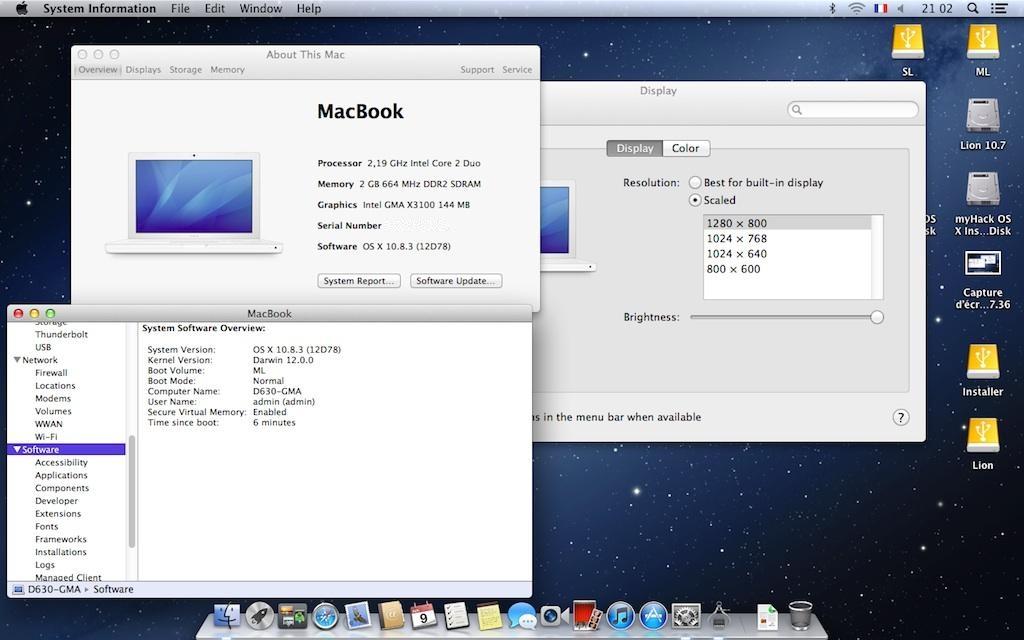The width and height of the screenshot is (1024, 640).
Task: Select Display tab in Display preferences
Action: point(635,148)
